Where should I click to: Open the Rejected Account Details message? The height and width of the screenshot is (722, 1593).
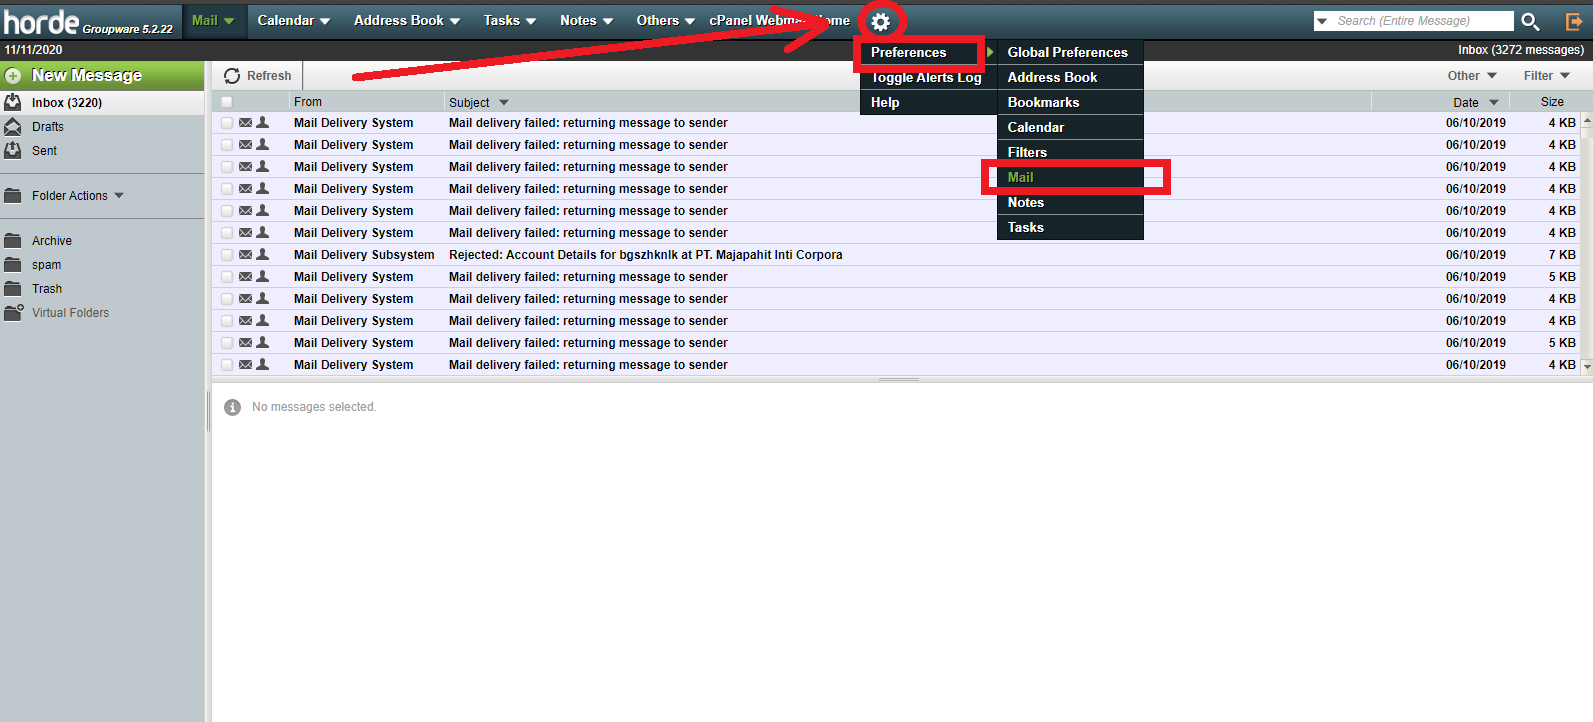645,255
